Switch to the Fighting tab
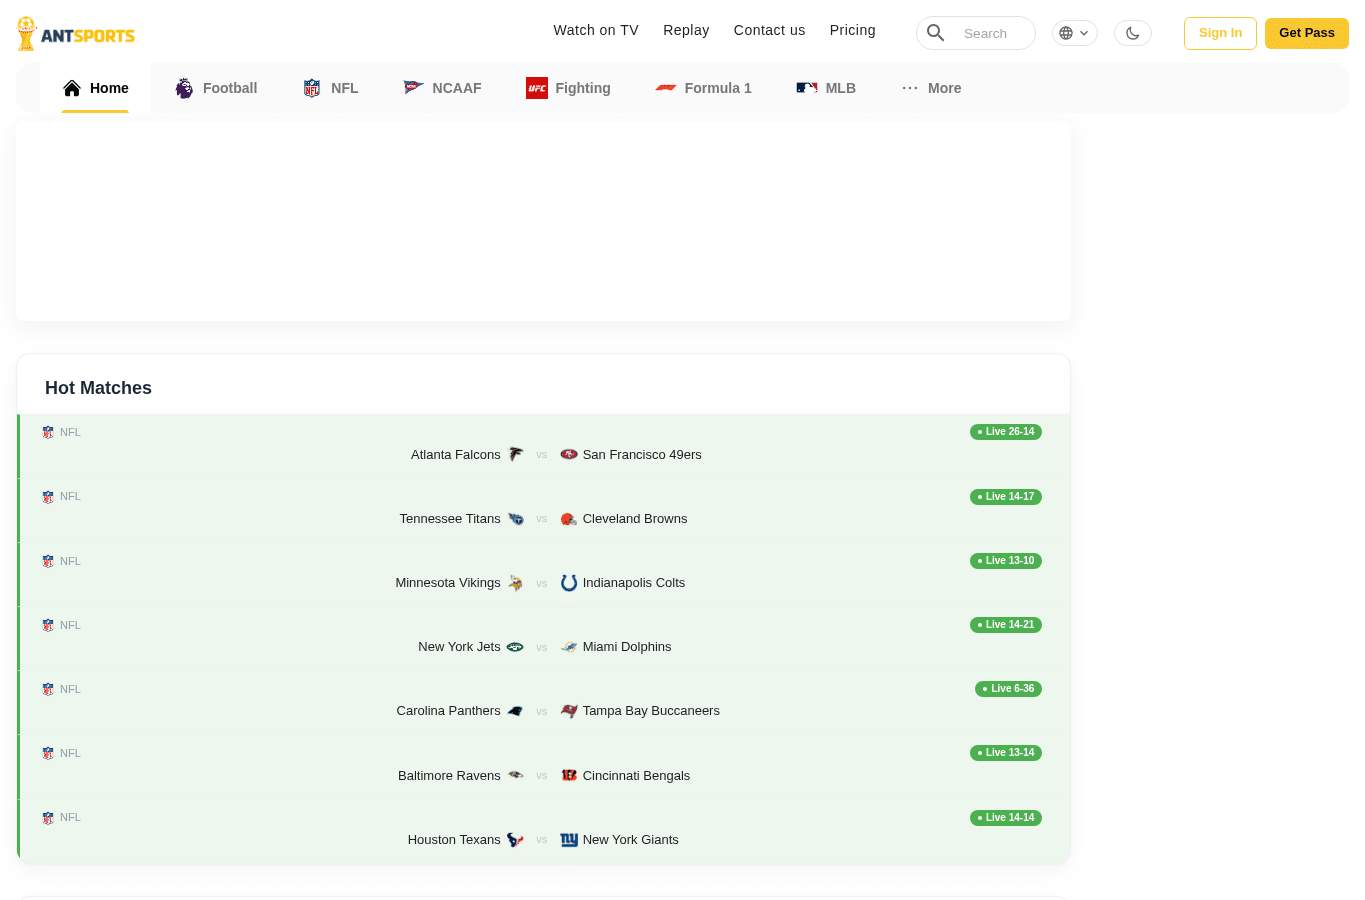 [x=568, y=88]
